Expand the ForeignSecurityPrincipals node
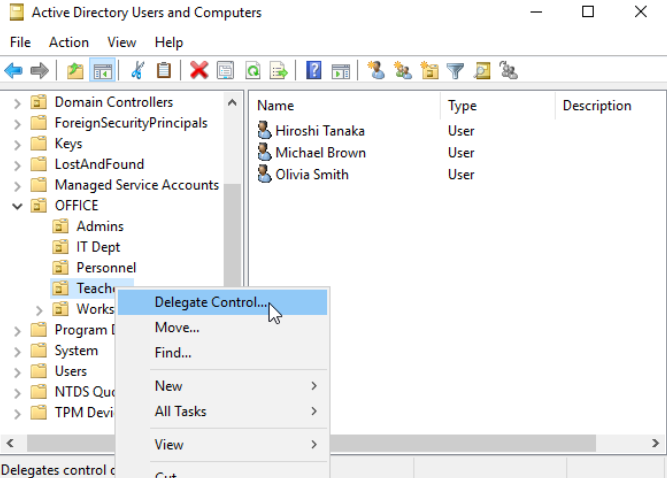 coord(17,124)
